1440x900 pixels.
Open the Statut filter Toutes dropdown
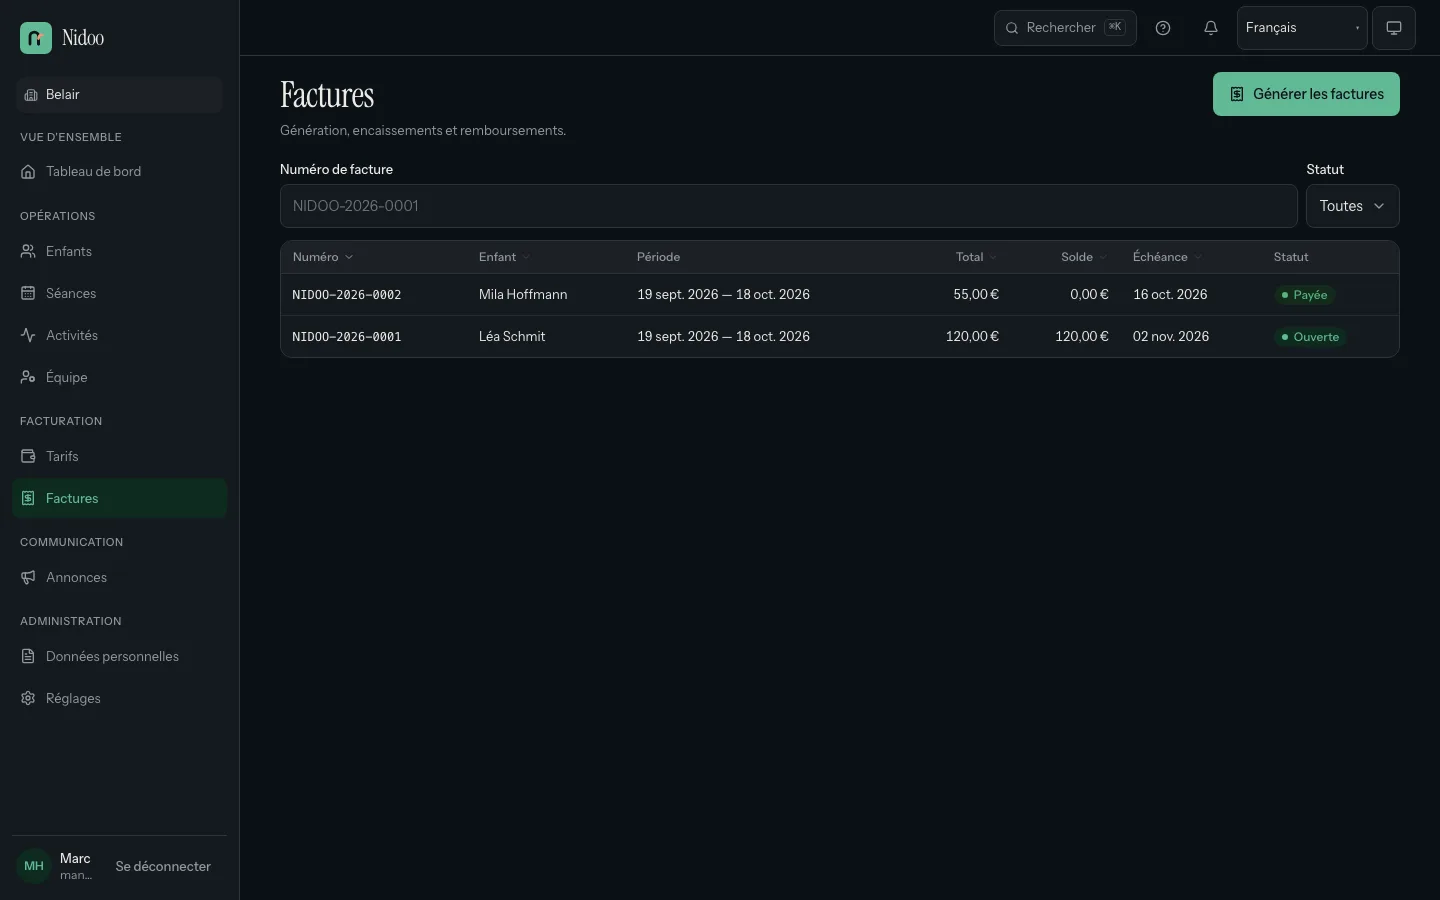click(1352, 206)
